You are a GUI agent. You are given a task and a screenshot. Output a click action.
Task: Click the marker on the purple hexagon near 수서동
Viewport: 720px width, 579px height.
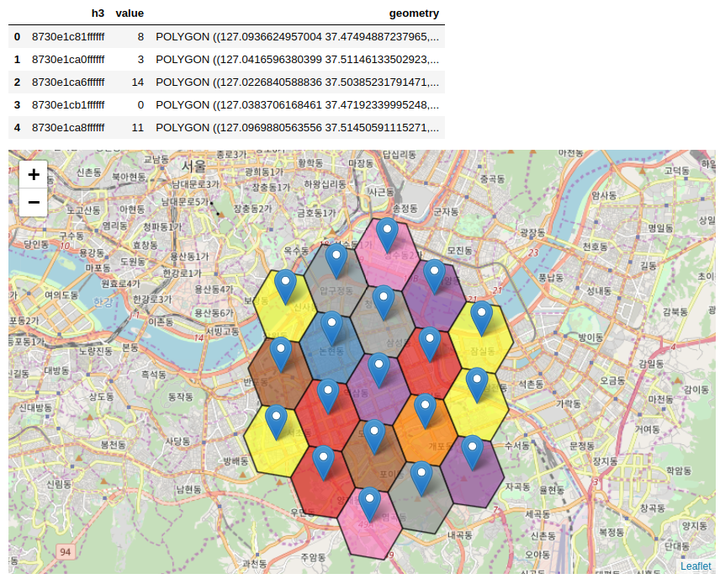tap(472, 453)
